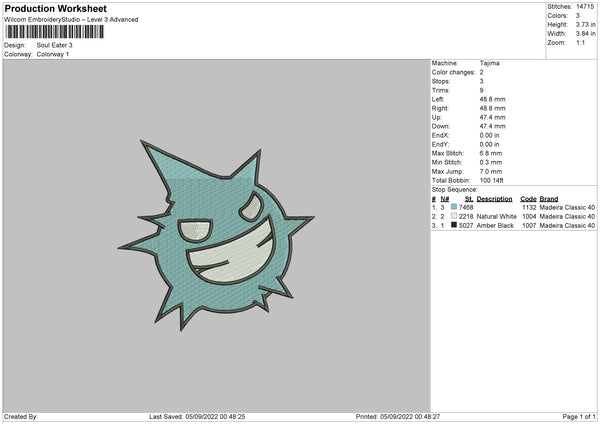Image resolution: width=600 pixels, height=424 pixels.
Task: Click 'Natural White' description in row 2
Action: [x=497, y=217]
